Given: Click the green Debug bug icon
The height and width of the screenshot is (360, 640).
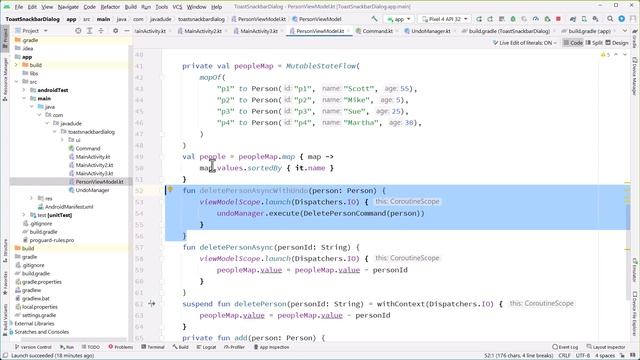Looking at the screenshot, I should [513, 19].
